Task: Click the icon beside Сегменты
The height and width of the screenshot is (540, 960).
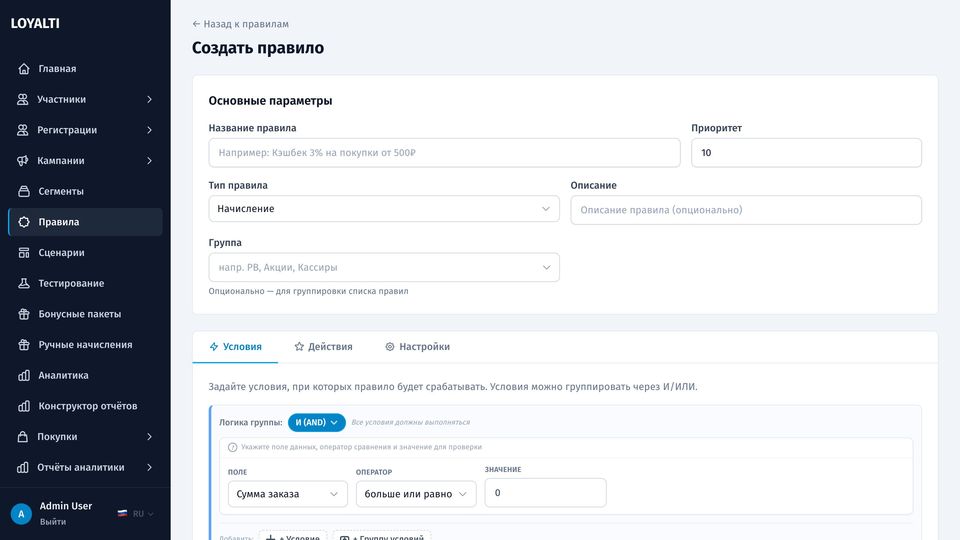Action: [24, 191]
